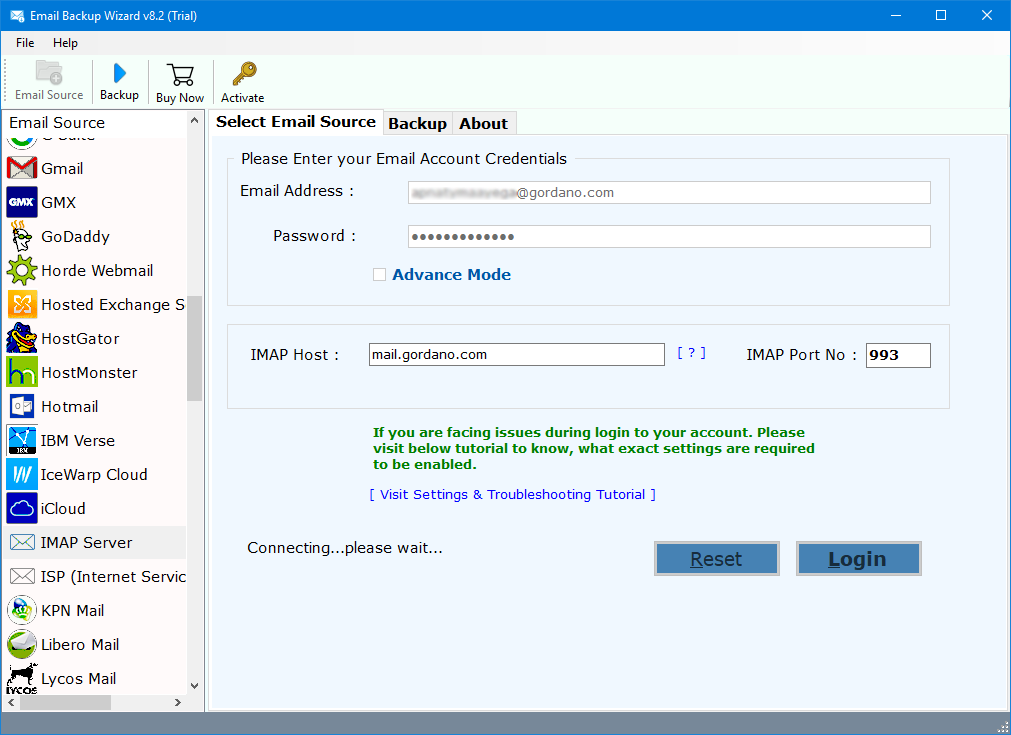Switch to the About tab
This screenshot has height=735, width=1011.
click(x=484, y=123)
